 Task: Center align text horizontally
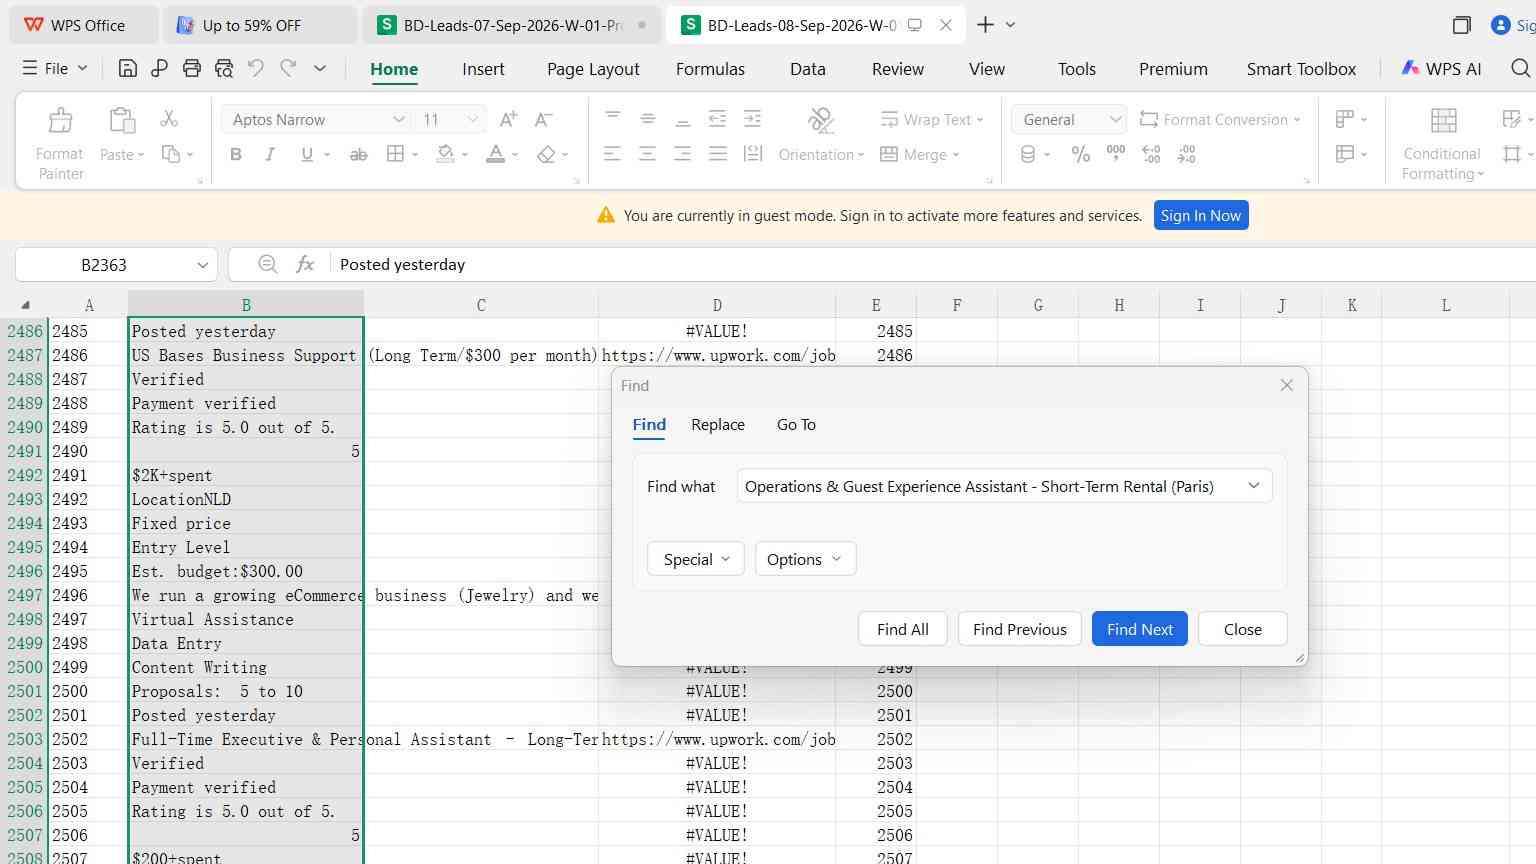(647, 154)
